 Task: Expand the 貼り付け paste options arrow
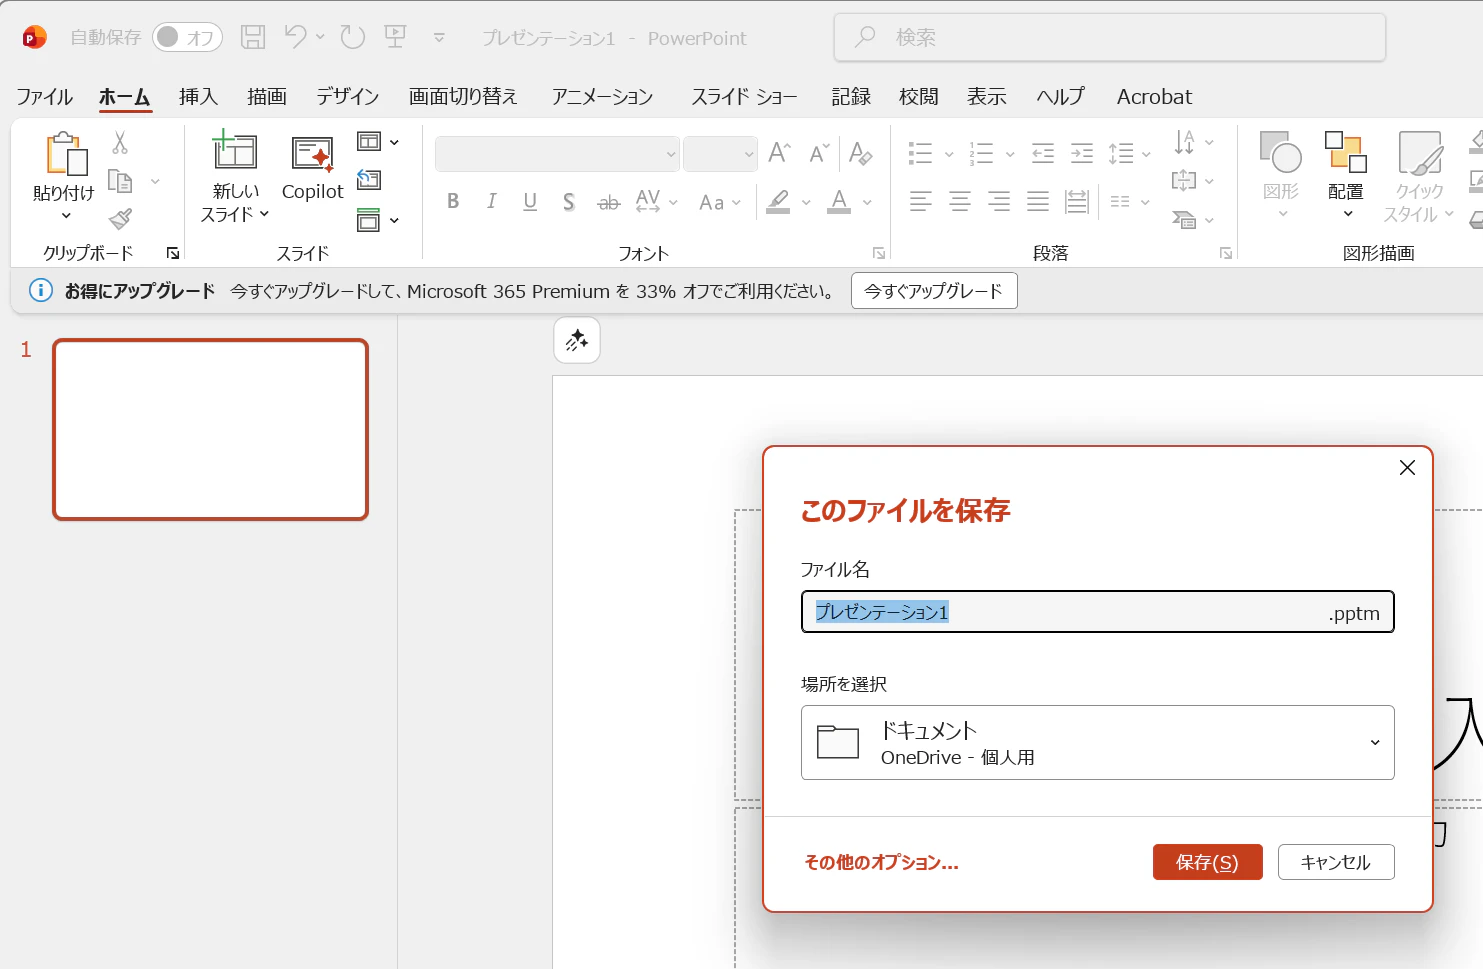coord(66,215)
